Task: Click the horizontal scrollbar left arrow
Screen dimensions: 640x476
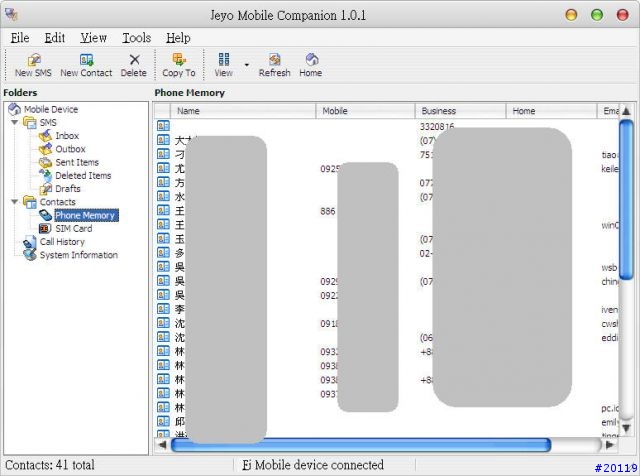Action: (162, 445)
